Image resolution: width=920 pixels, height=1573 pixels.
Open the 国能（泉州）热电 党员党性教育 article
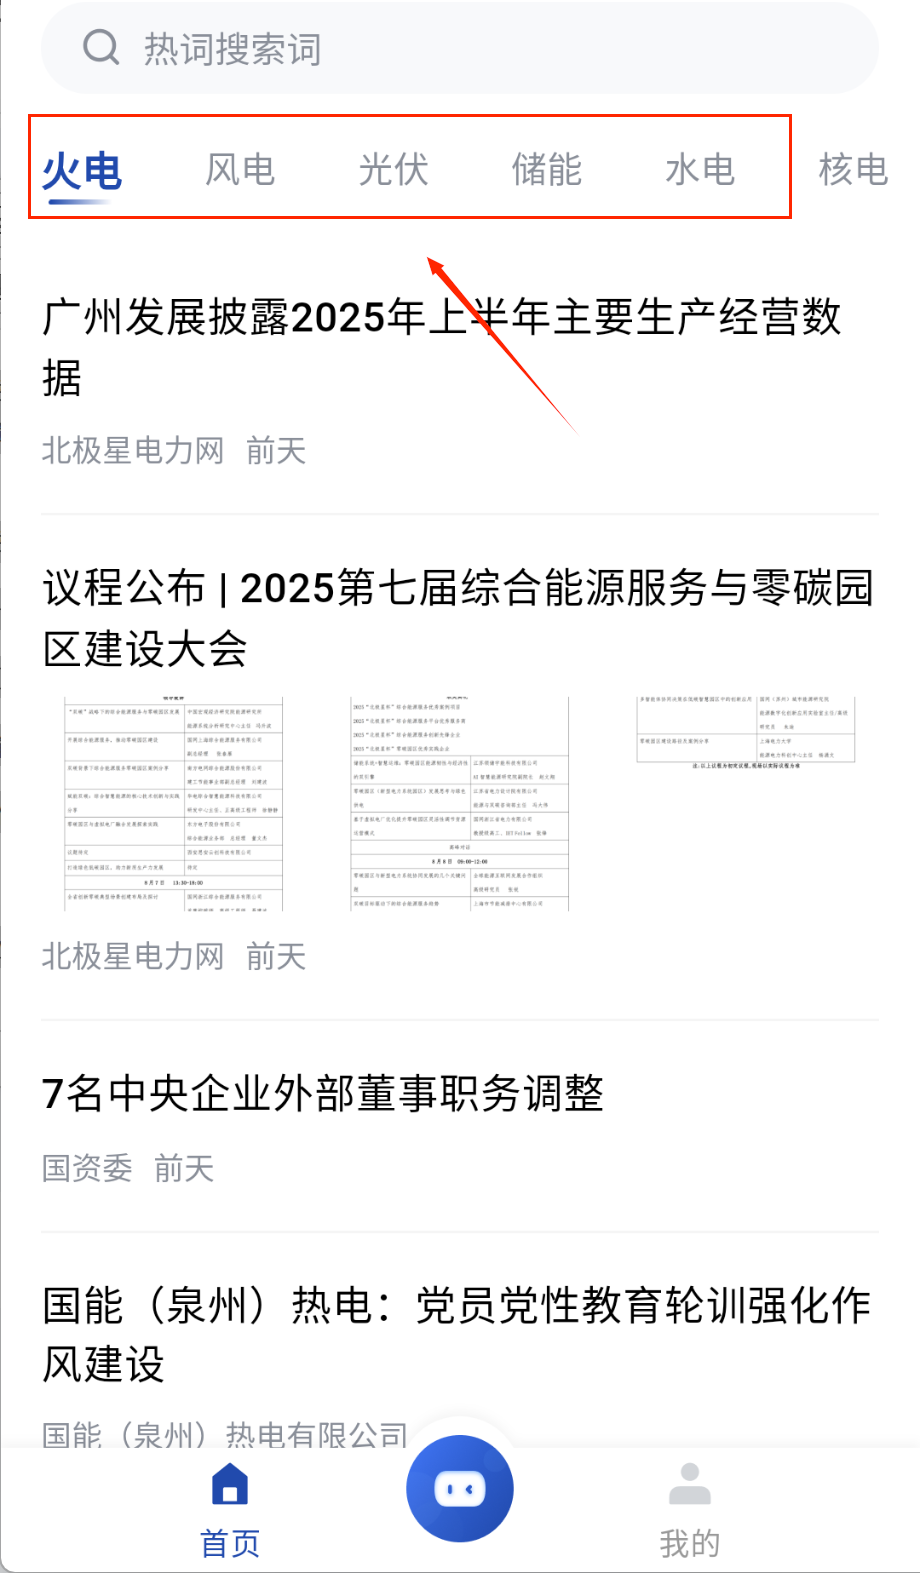point(456,1334)
